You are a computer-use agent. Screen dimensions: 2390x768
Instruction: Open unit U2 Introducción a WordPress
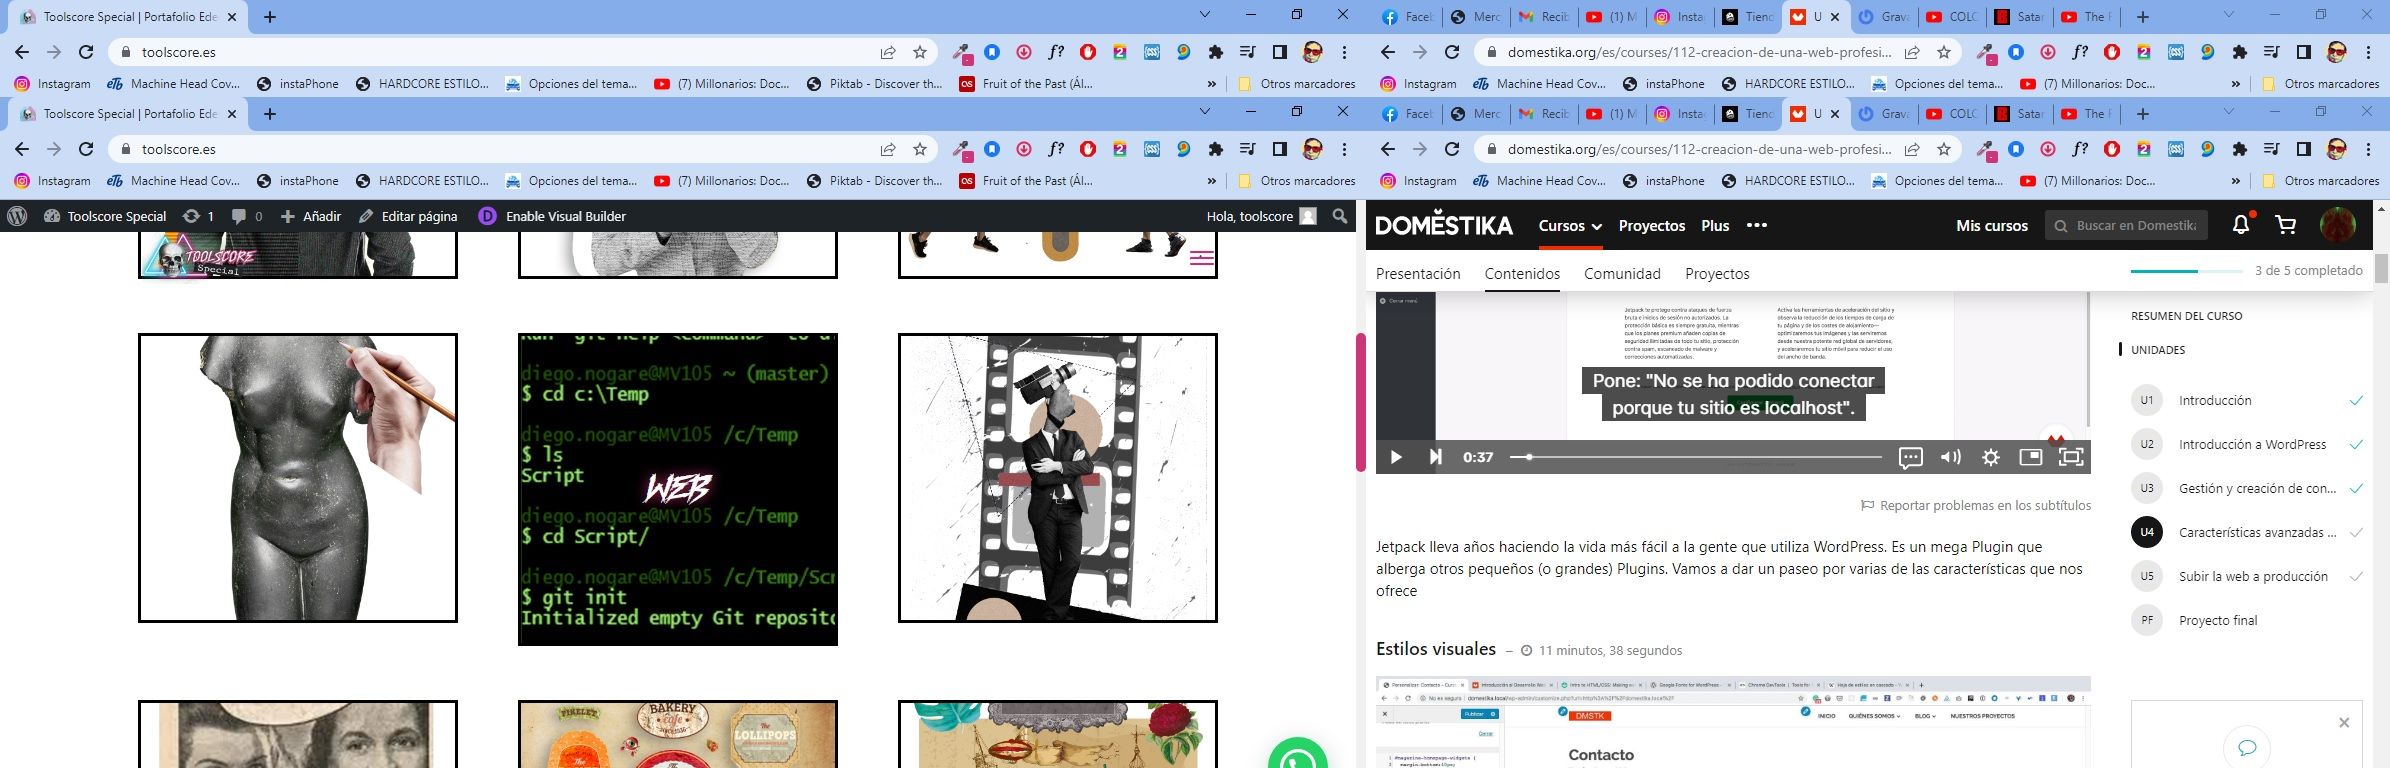[2248, 444]
